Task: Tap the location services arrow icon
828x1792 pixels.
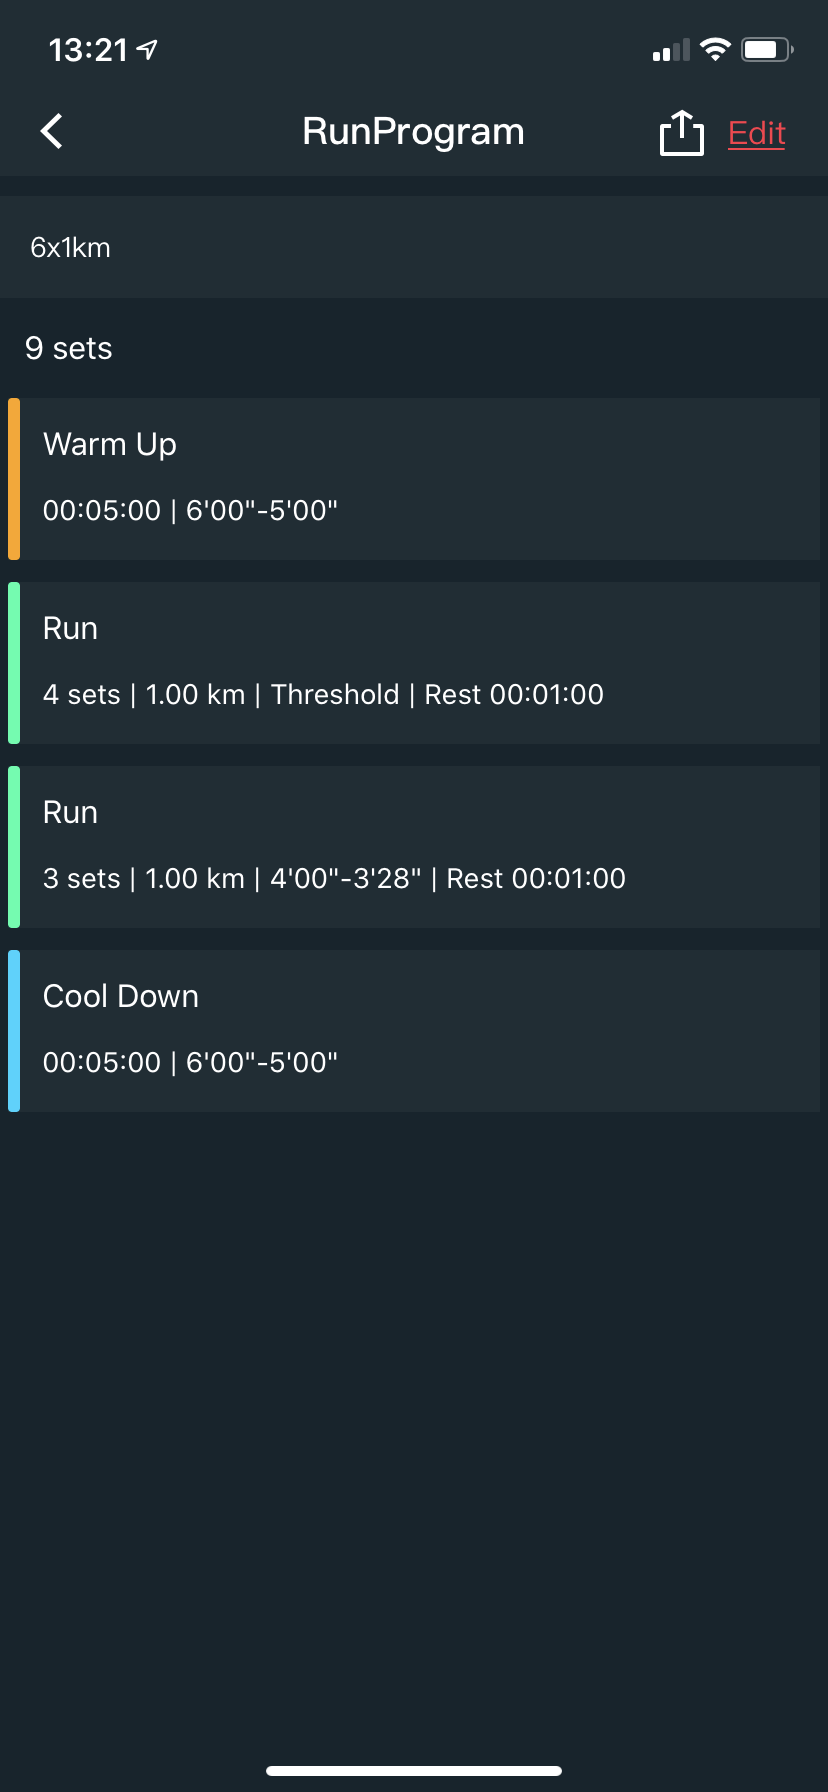Action: [148, 49]
